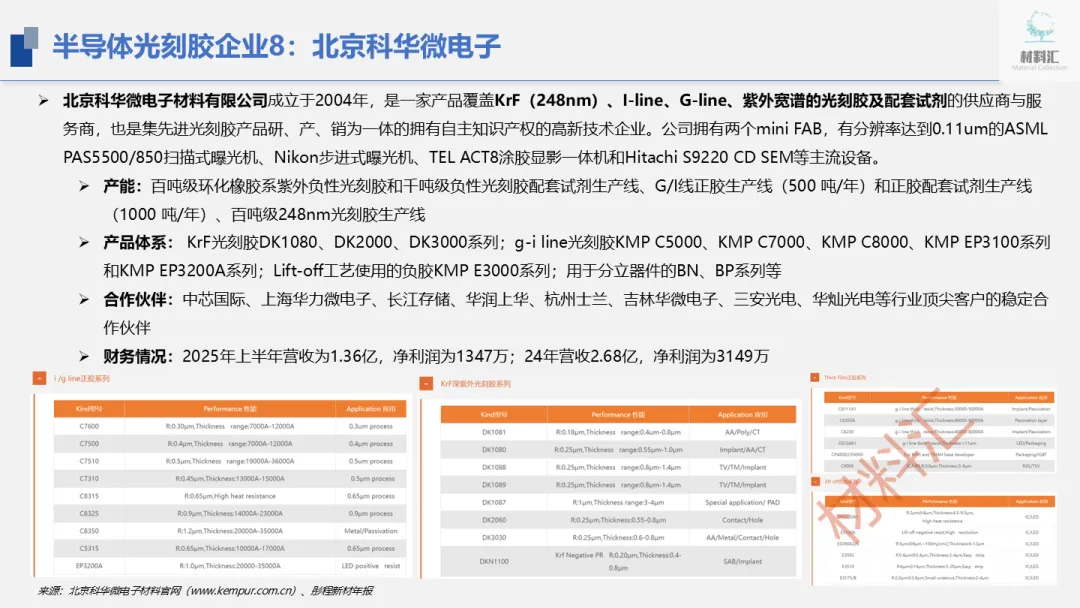Click the blue square icon beside the title

pyautogui.click(x=24, y=47)
